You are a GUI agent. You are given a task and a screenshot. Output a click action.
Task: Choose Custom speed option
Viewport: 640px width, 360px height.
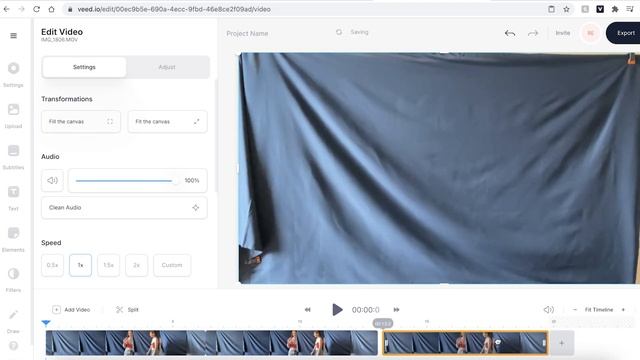(x=172, y=265)
